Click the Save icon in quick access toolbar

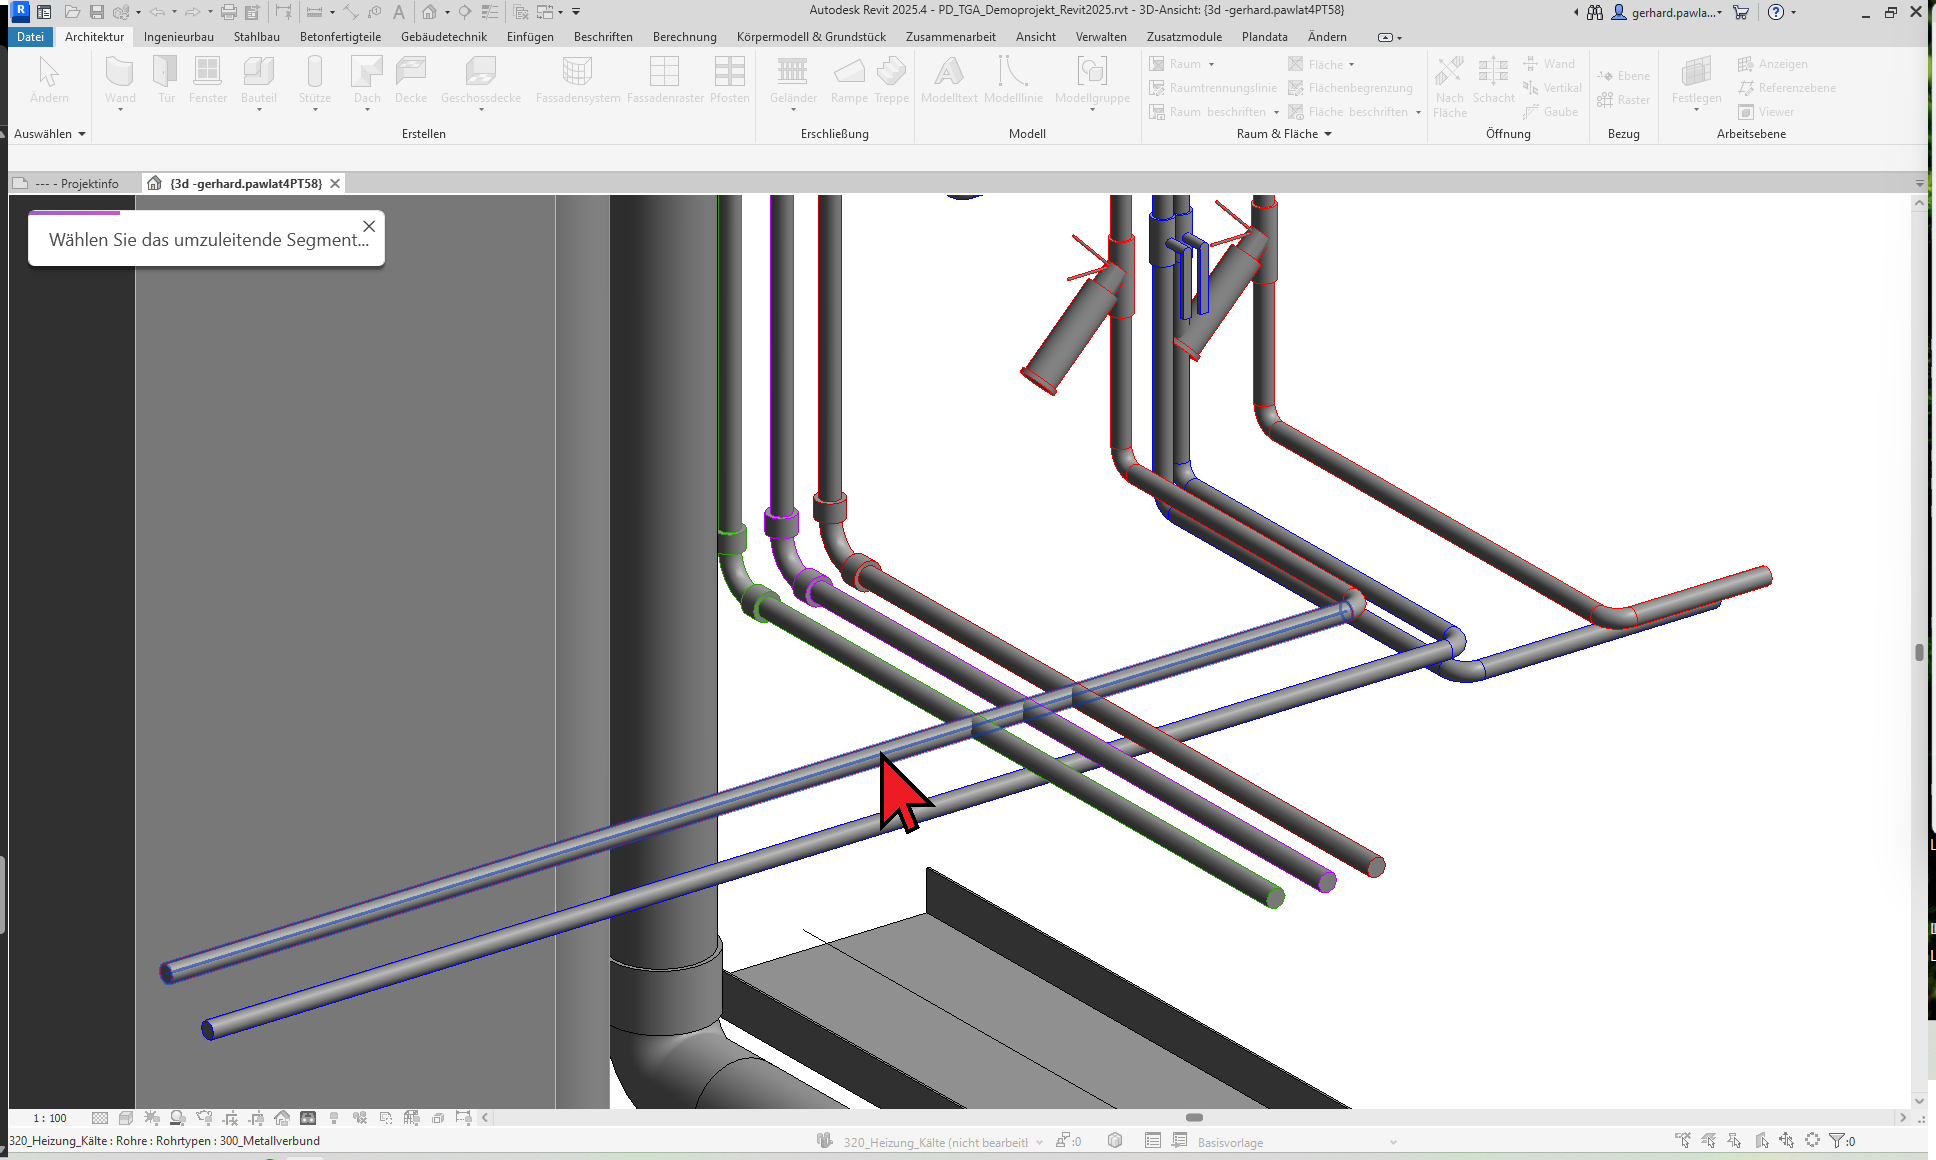(x=97, y=12)
